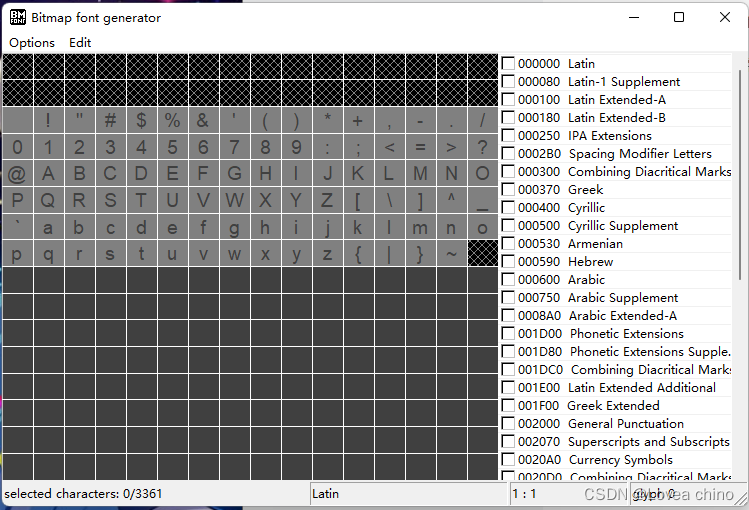Click the selected characters status text
749x510 pixels.
[83, 493]
